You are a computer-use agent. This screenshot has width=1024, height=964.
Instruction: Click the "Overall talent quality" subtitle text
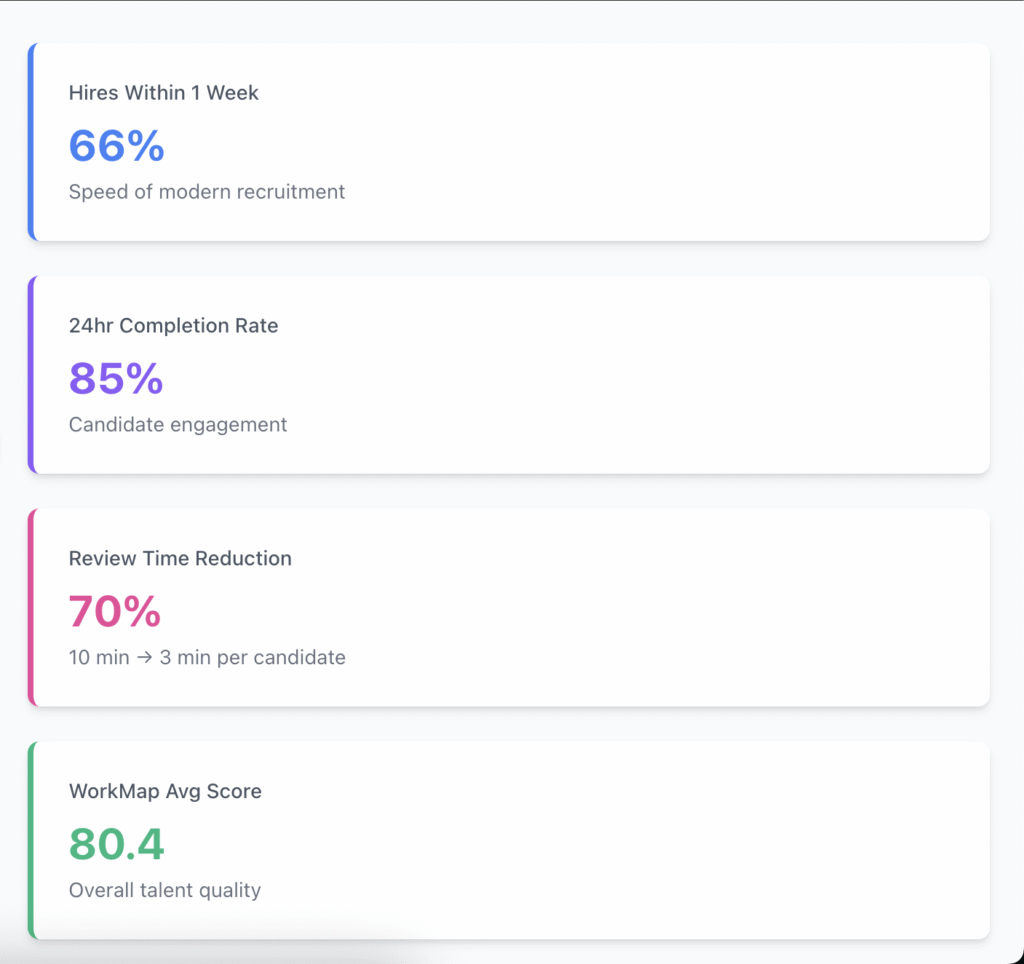pyautogui.click(x=164, y=891)
